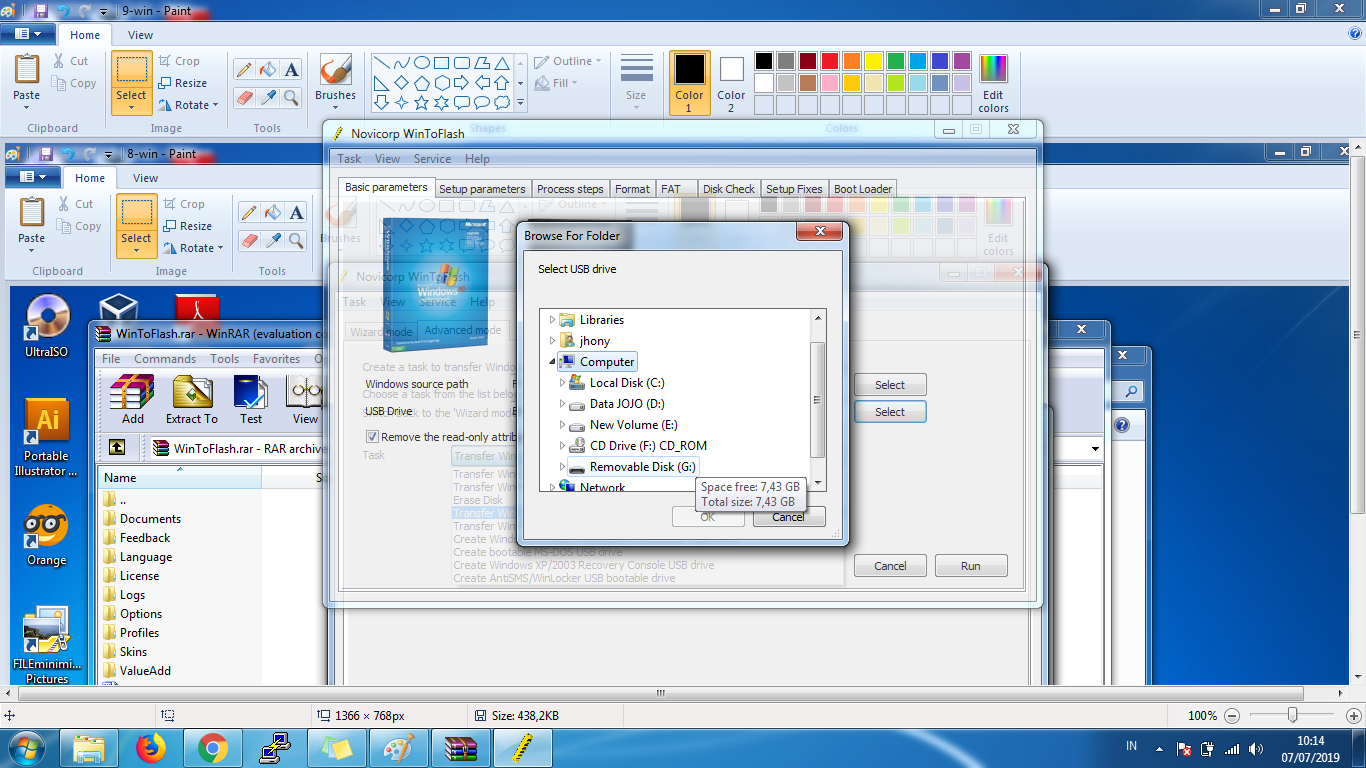Select the Pencil tool in 9-win Paint ribbon
The height and width of the screenshot is (768, 1366).
(243, 70)
